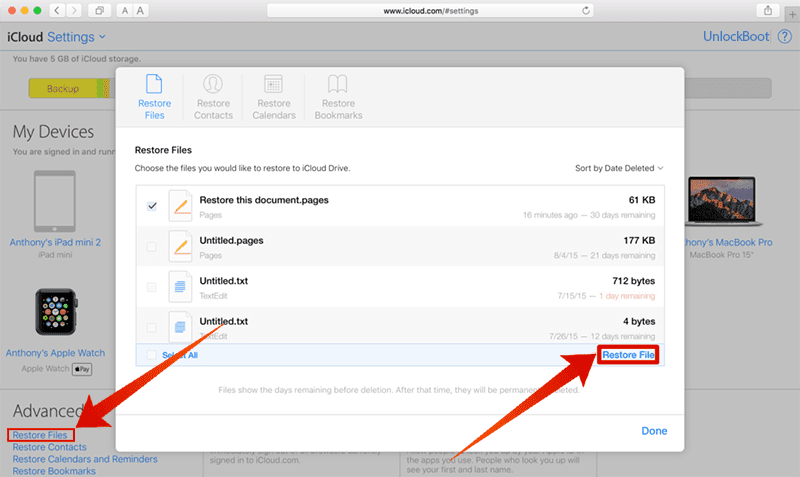The image size is (800, 477).
Task: Check the 4 bytes Untitled.txt checkbox
Action: pyautogui.click(x=152, y=328)
